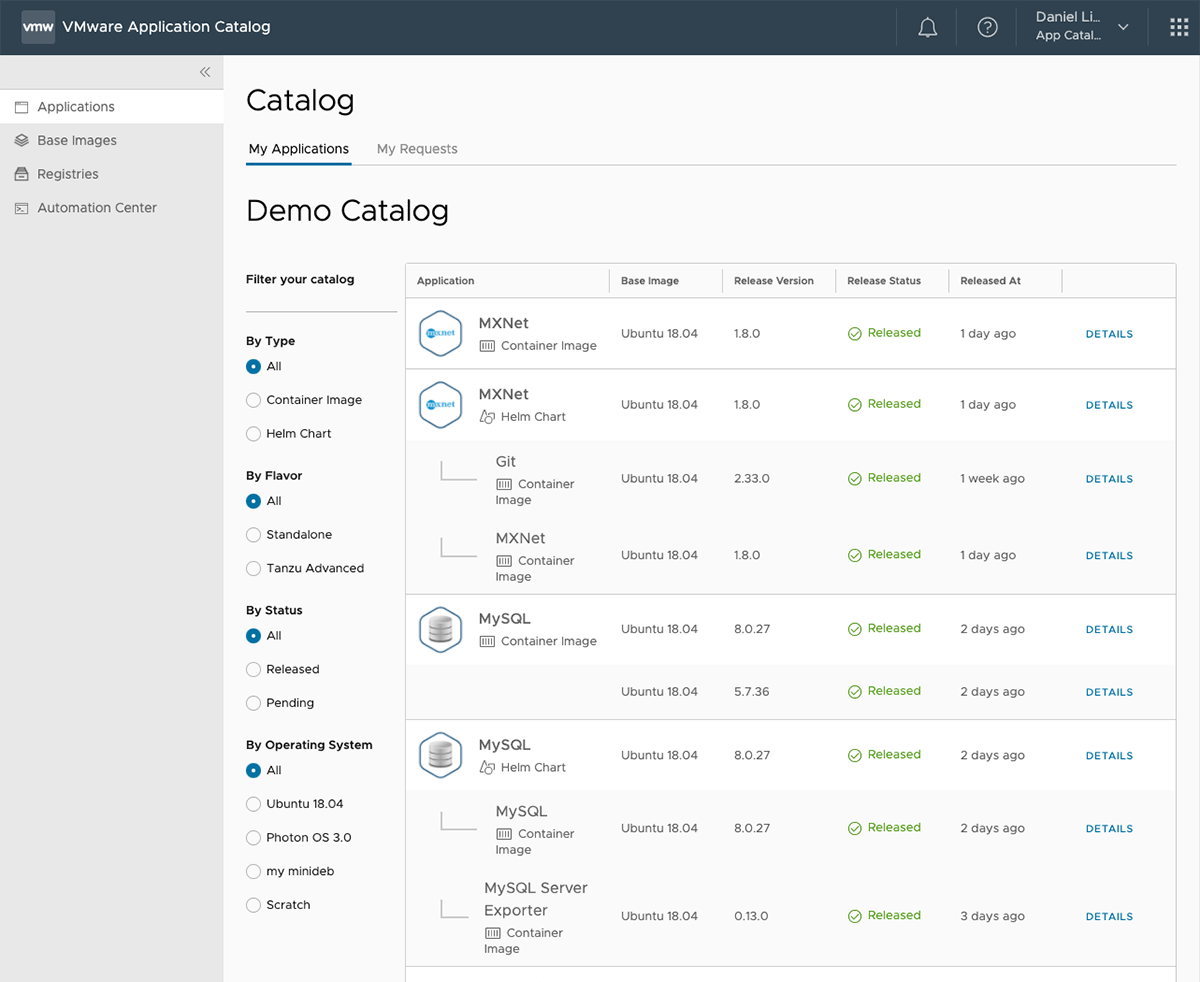The image size is (1200, 982).
Task: Switch to the My Requests tab
Action: coord(417,149)
